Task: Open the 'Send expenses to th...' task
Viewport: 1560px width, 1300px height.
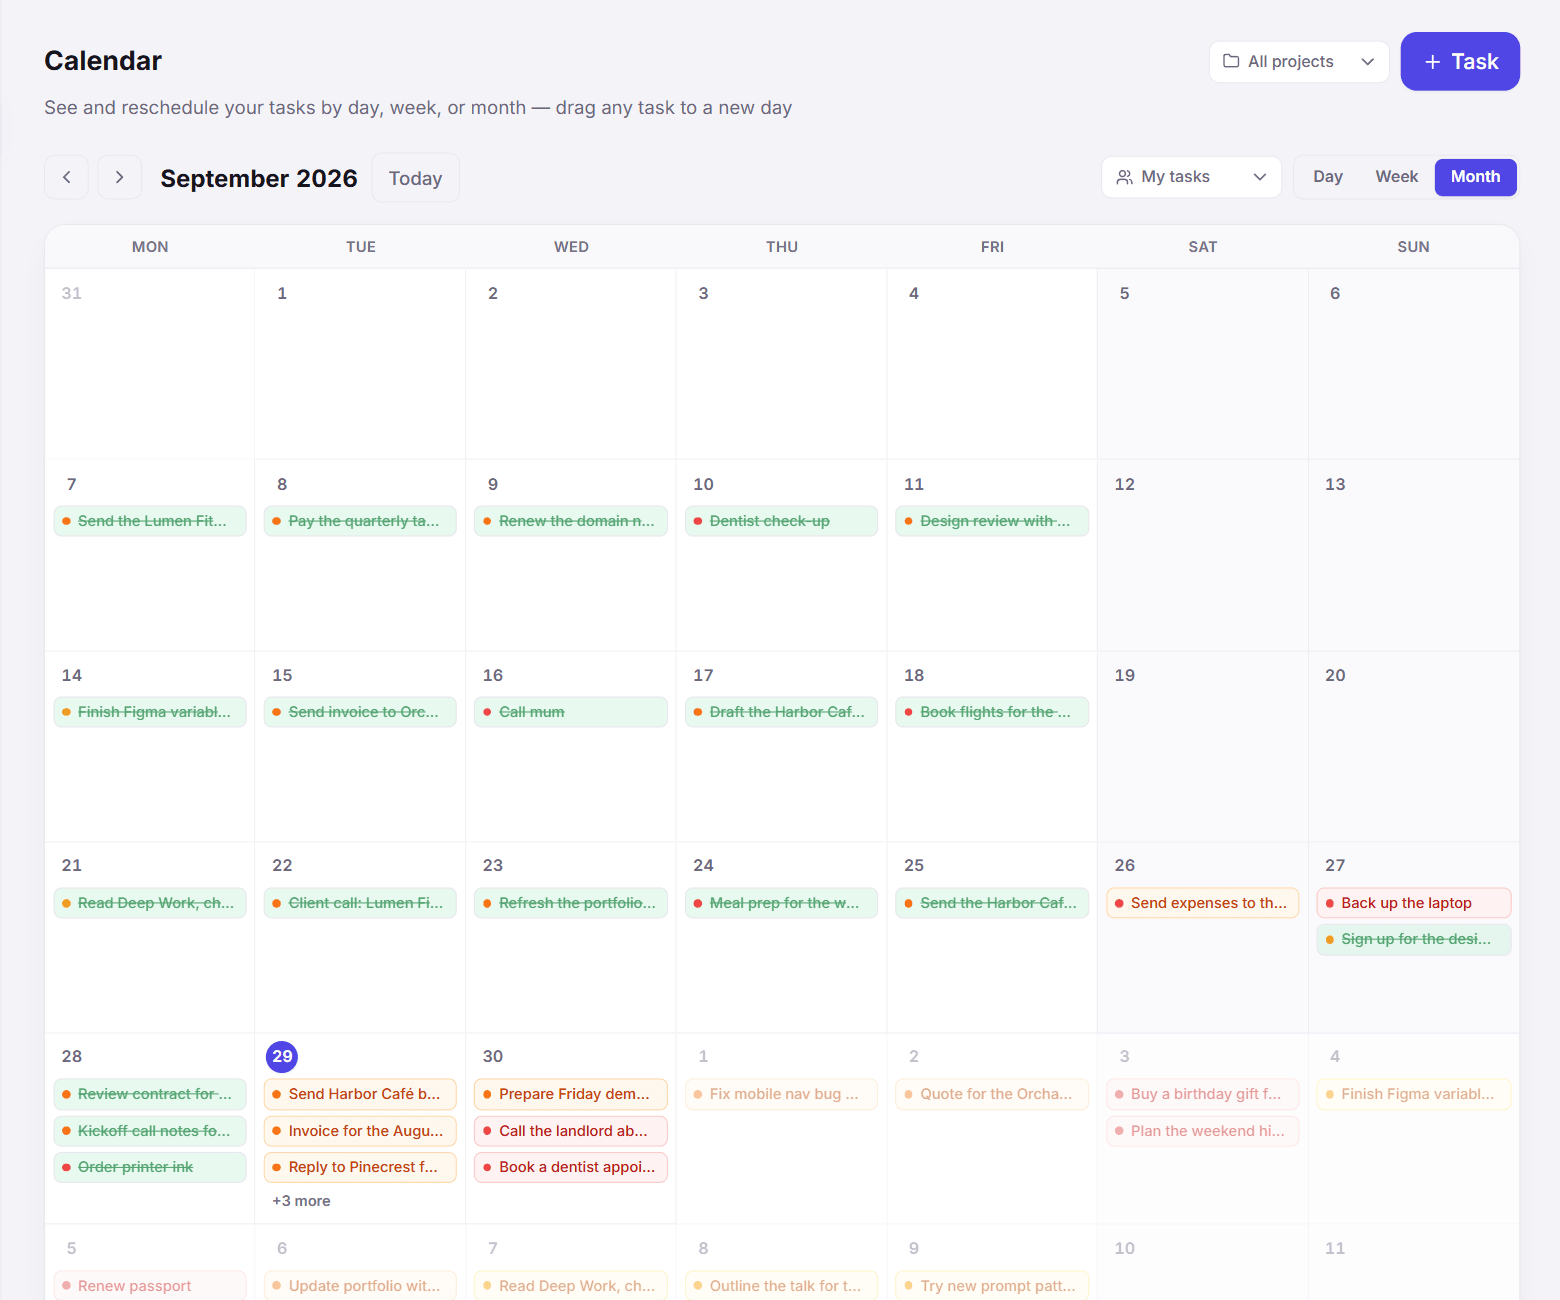Action: click(1203, 903)
